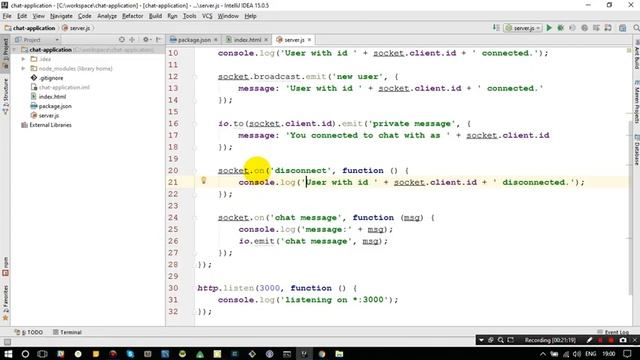This screenshot has width=640, height=360.
Task: Open the Structure side panel
Action: click(5, 96)
